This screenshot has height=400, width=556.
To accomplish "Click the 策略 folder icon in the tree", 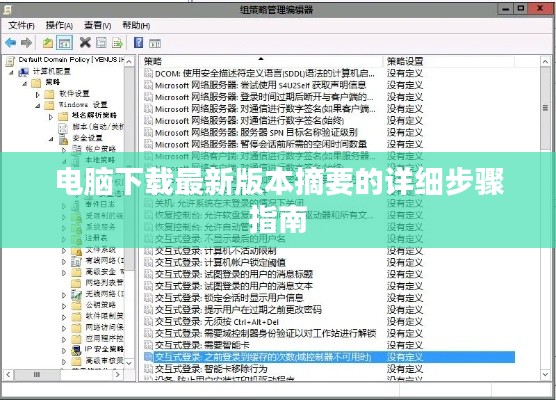I will (36, 83).
